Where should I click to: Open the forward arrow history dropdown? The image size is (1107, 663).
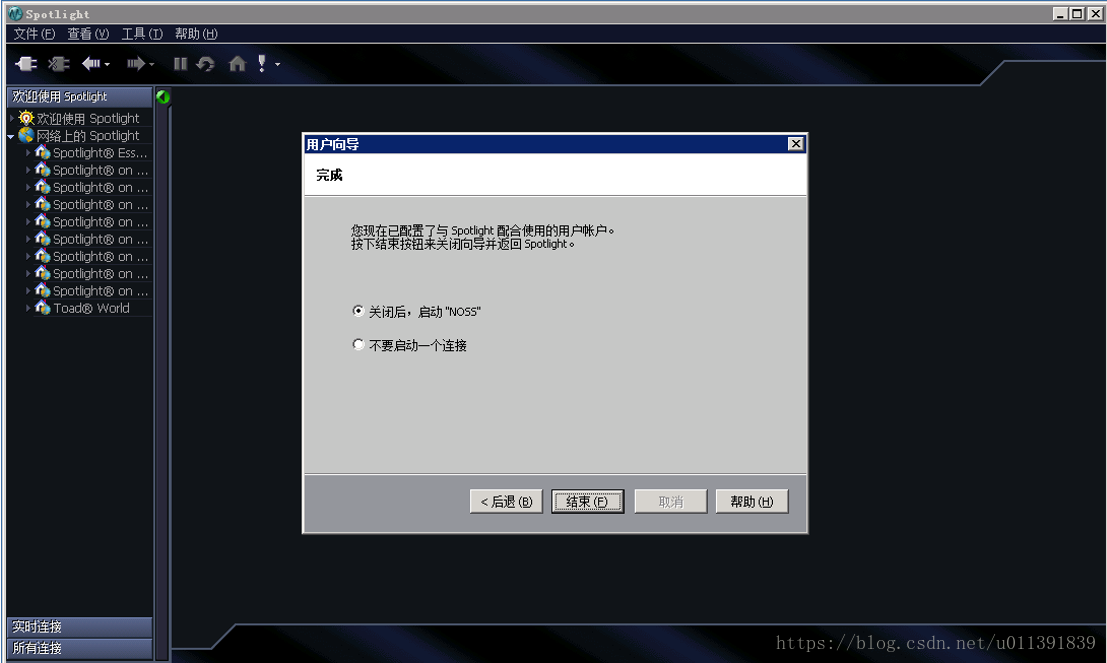pos(151,64)
